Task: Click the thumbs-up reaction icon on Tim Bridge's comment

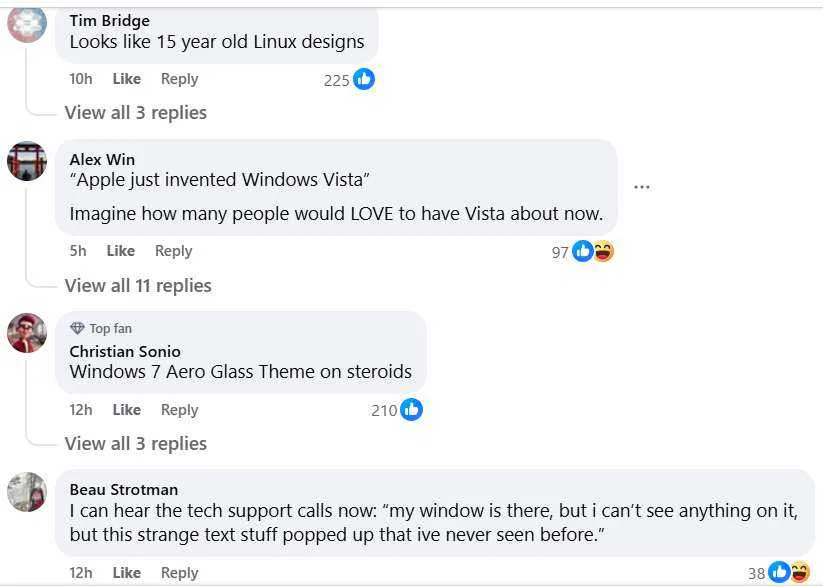Action: pyautogui.click(x=362, y=79)
